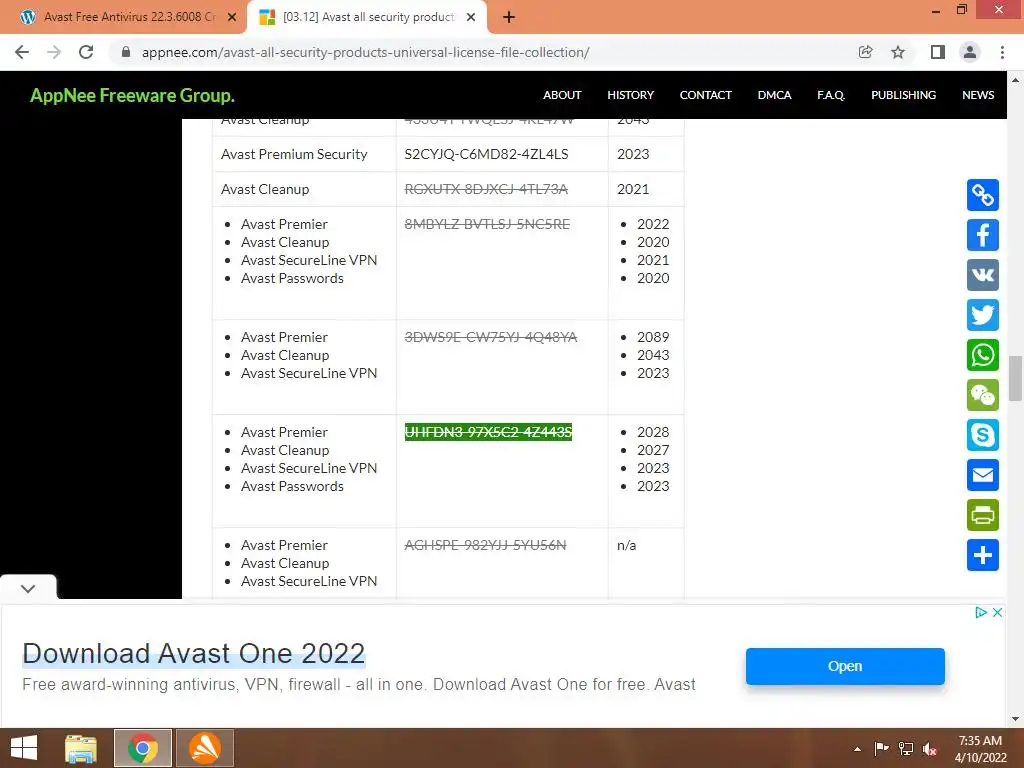Open the CONTACT menu item
The height and width of the screenshot is (768, 1024).
click(x=705, y=95)
